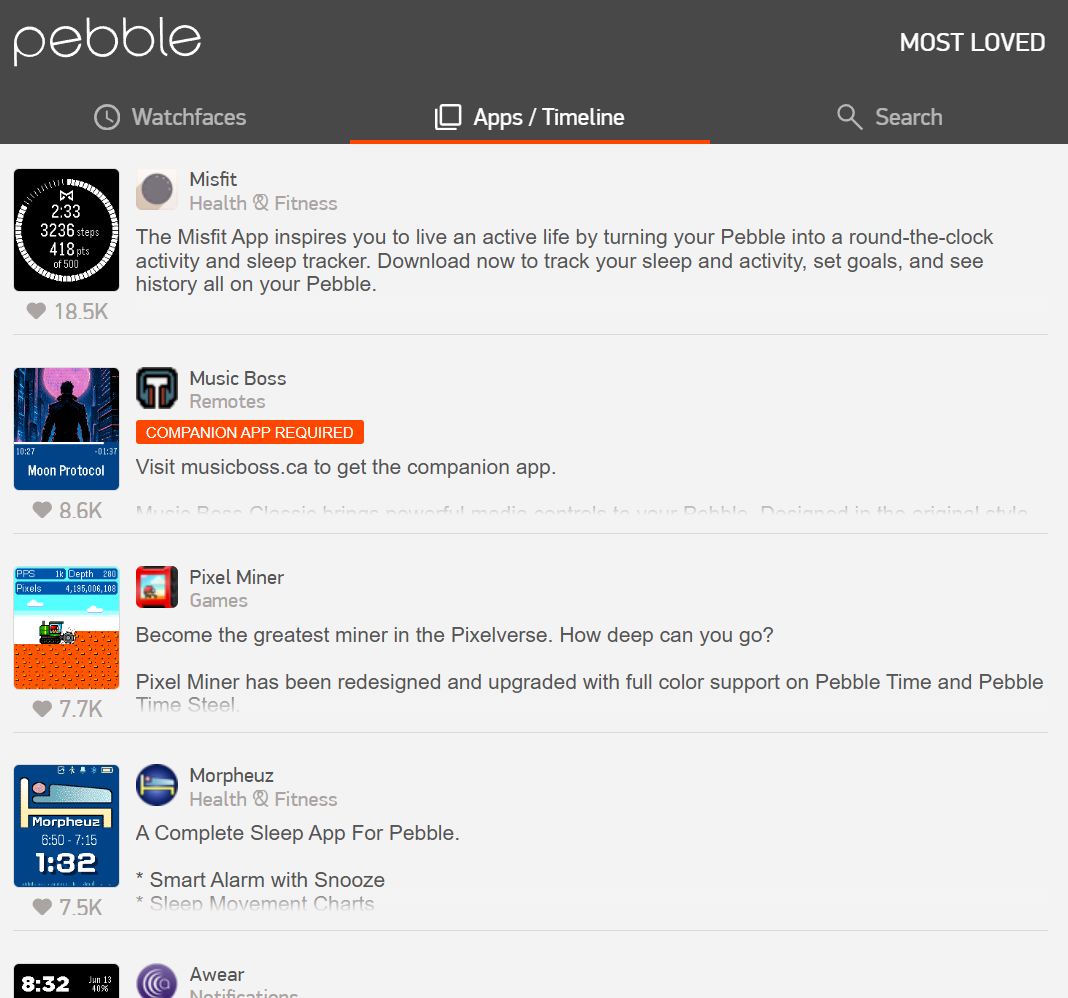Click the COMPANION APP REQUIRED badge

249,432
